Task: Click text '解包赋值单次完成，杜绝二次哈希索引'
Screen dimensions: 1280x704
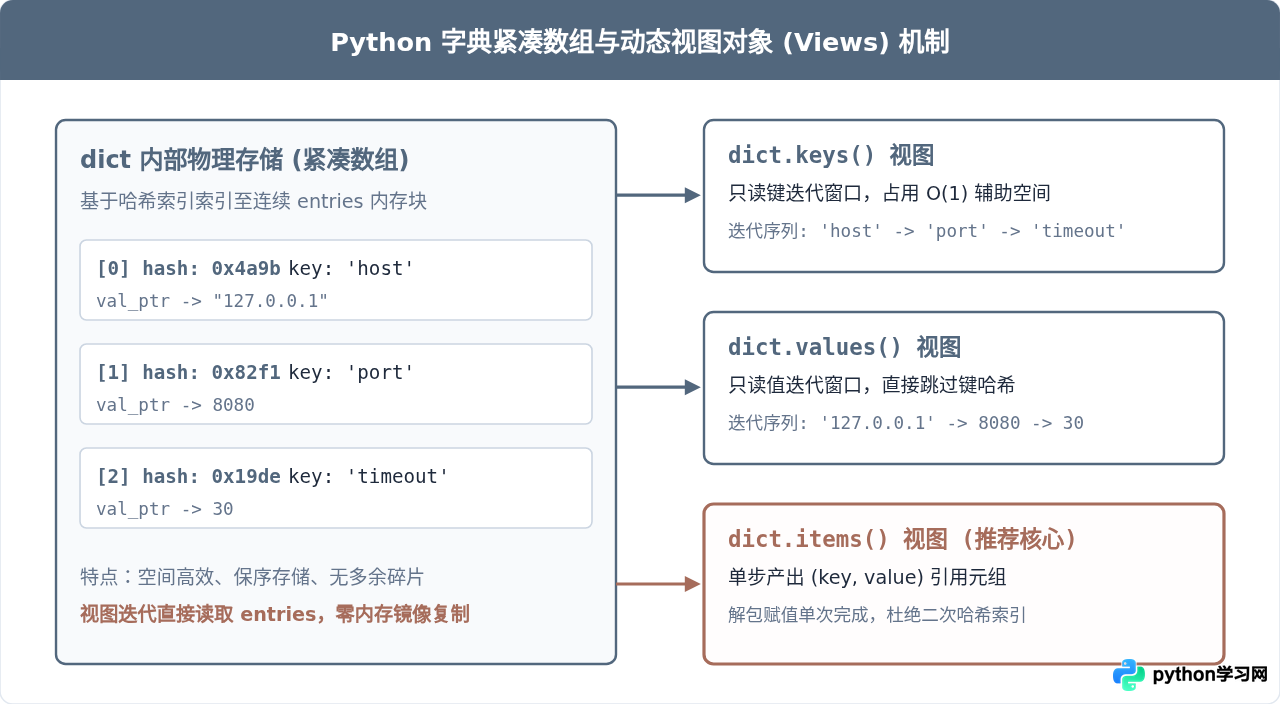Action: [x=877, y=615]
